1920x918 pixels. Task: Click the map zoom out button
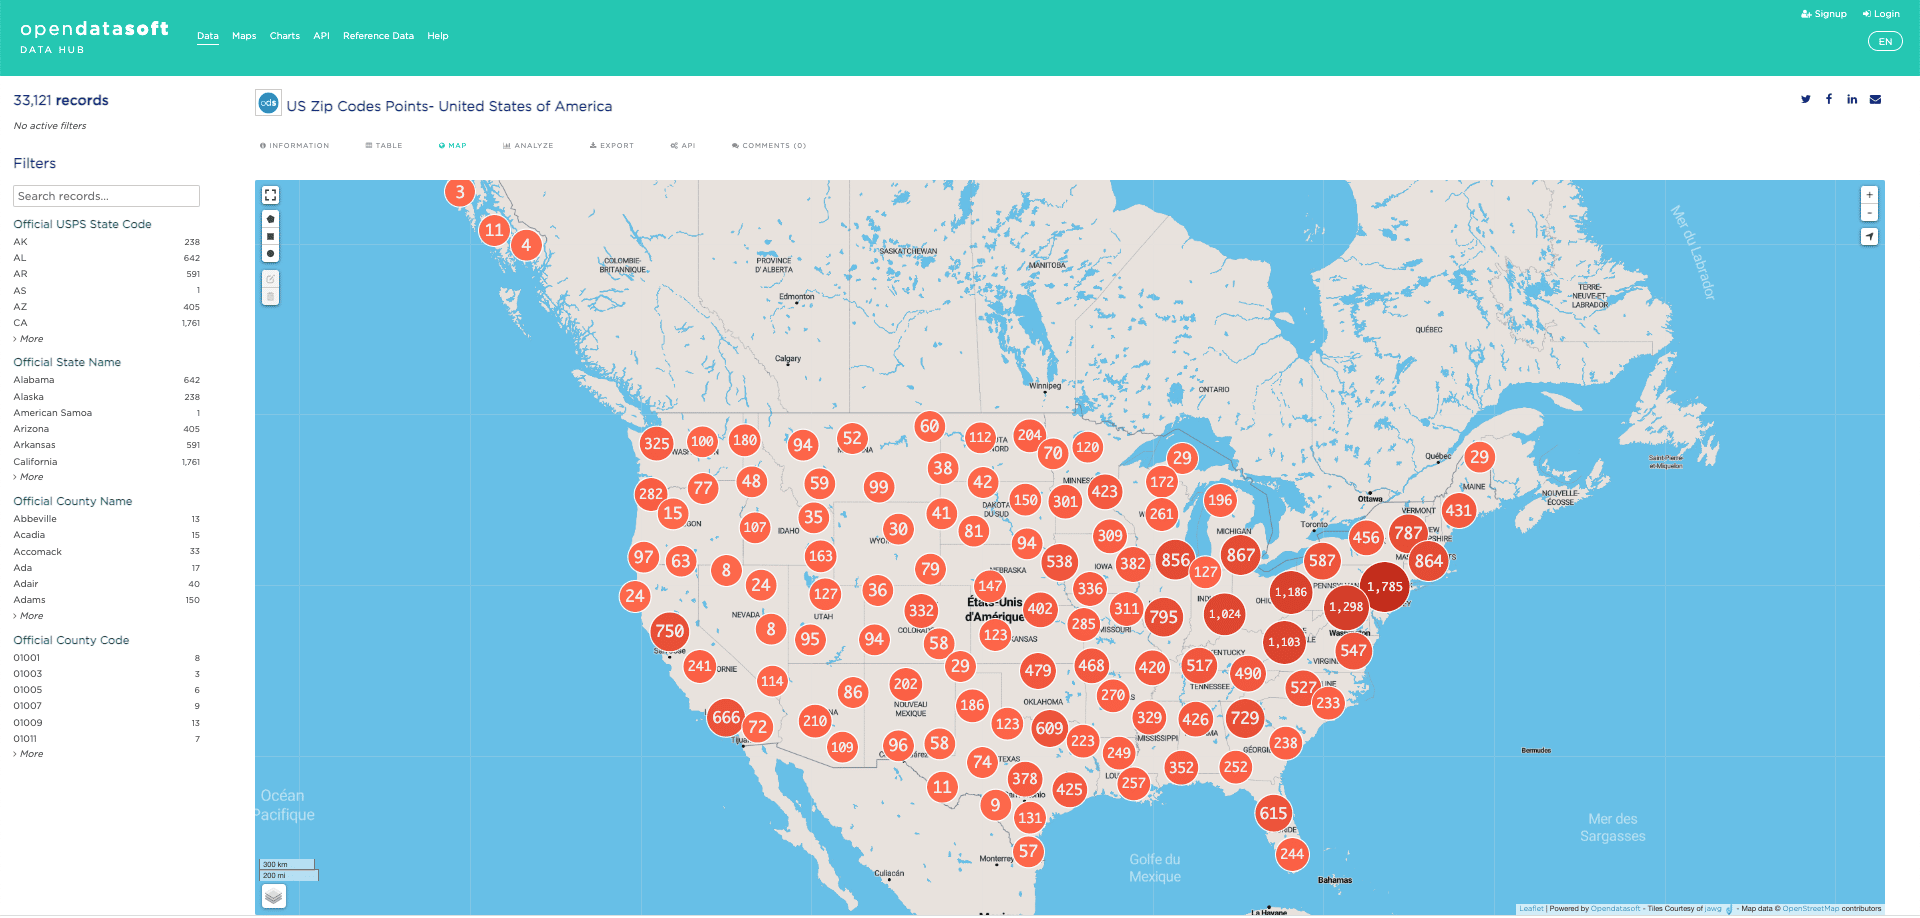click(1869, 213)
